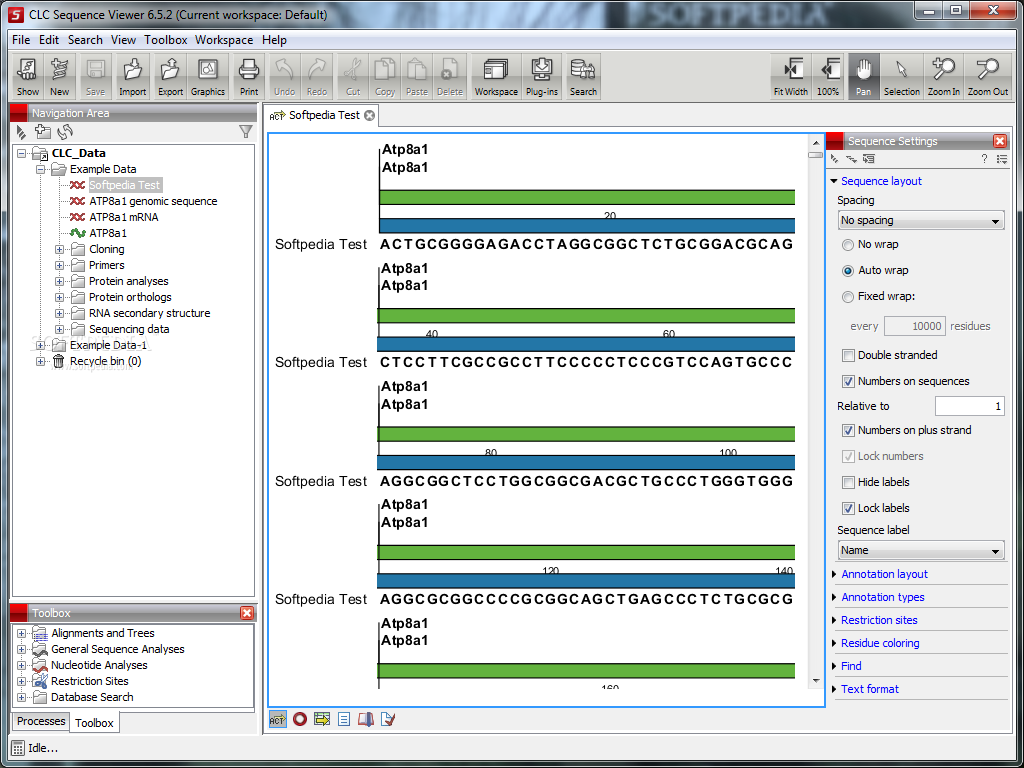The image size is (1024, 768).
Task: Print the current sequence view
Action: pyautogui.click(x=249, y=76)
